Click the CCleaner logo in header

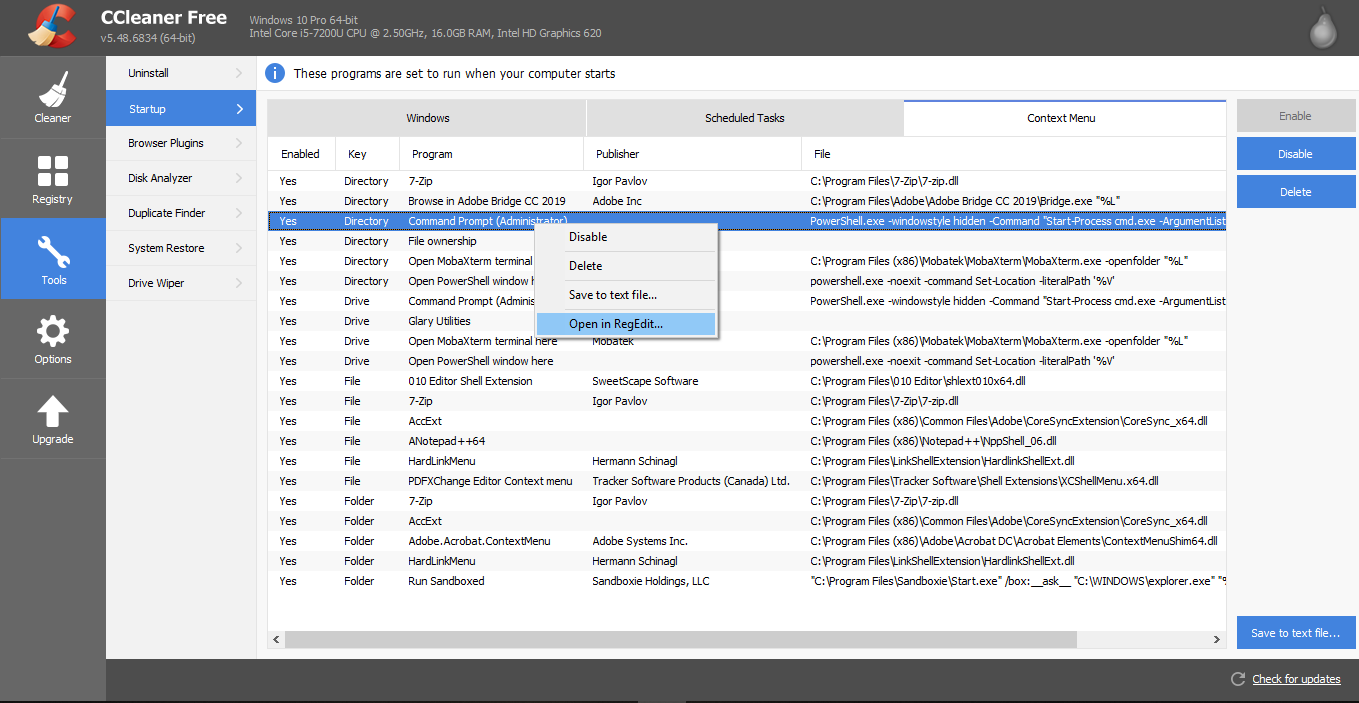51,27
